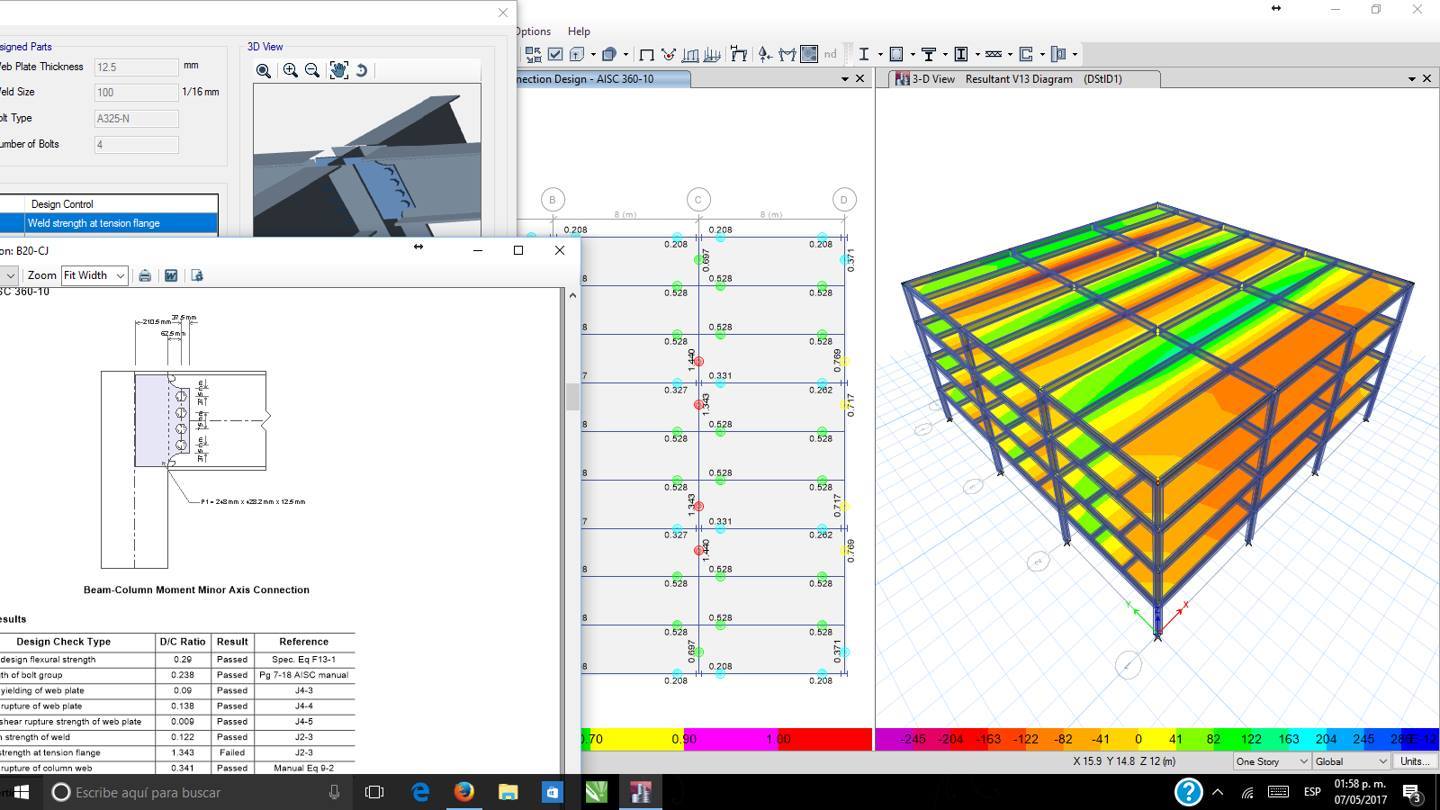Open Firefox from the Windows taskbar
This screenshot has width=1440, height=810.
point(463,792)
